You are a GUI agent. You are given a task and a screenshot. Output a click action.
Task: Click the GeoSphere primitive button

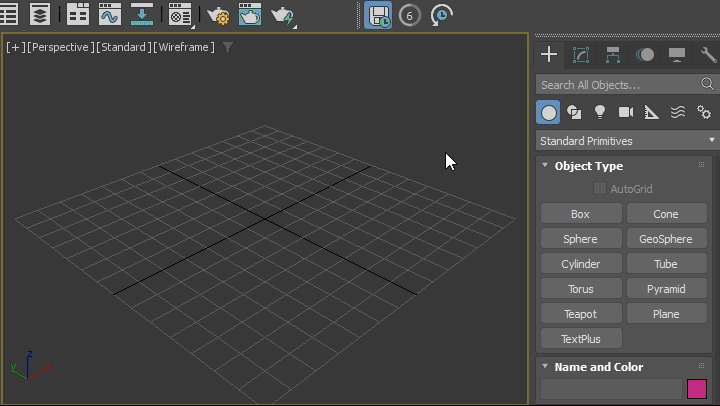pos(666,239)
